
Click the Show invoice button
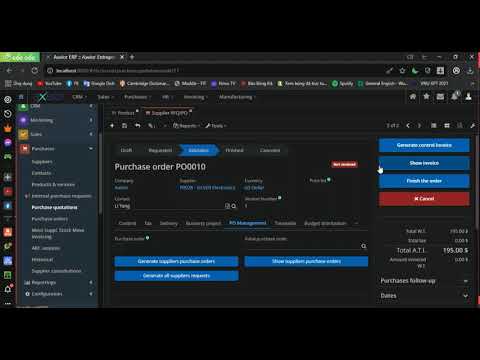point(424,163)
